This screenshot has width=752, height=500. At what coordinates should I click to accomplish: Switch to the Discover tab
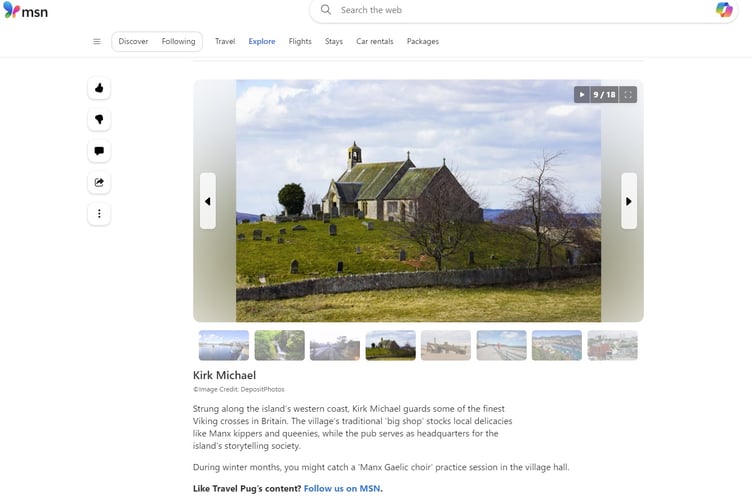(x=133, y=41)
